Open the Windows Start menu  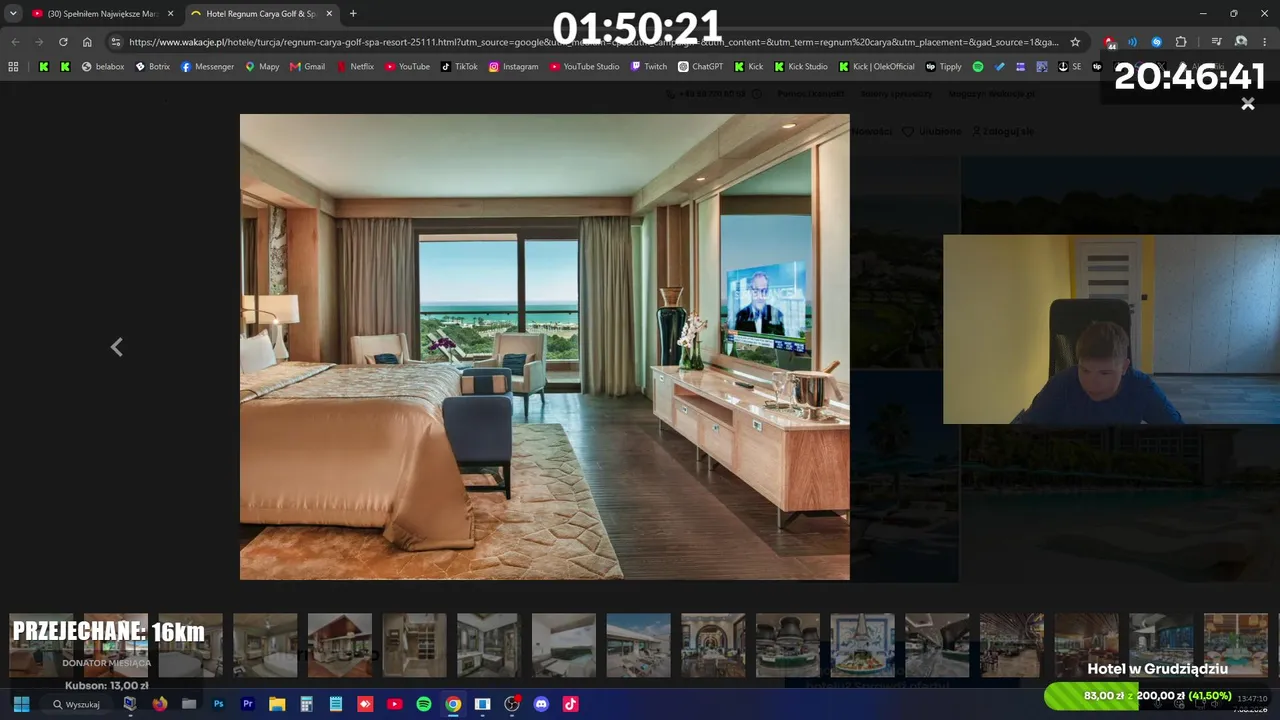click(21, 704)
